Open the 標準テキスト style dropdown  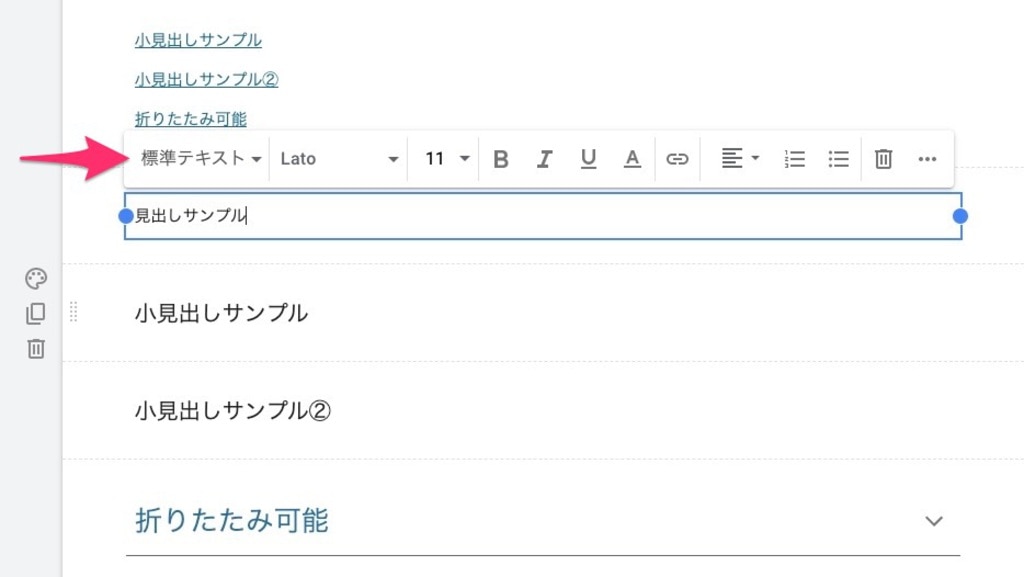(200, 159)
